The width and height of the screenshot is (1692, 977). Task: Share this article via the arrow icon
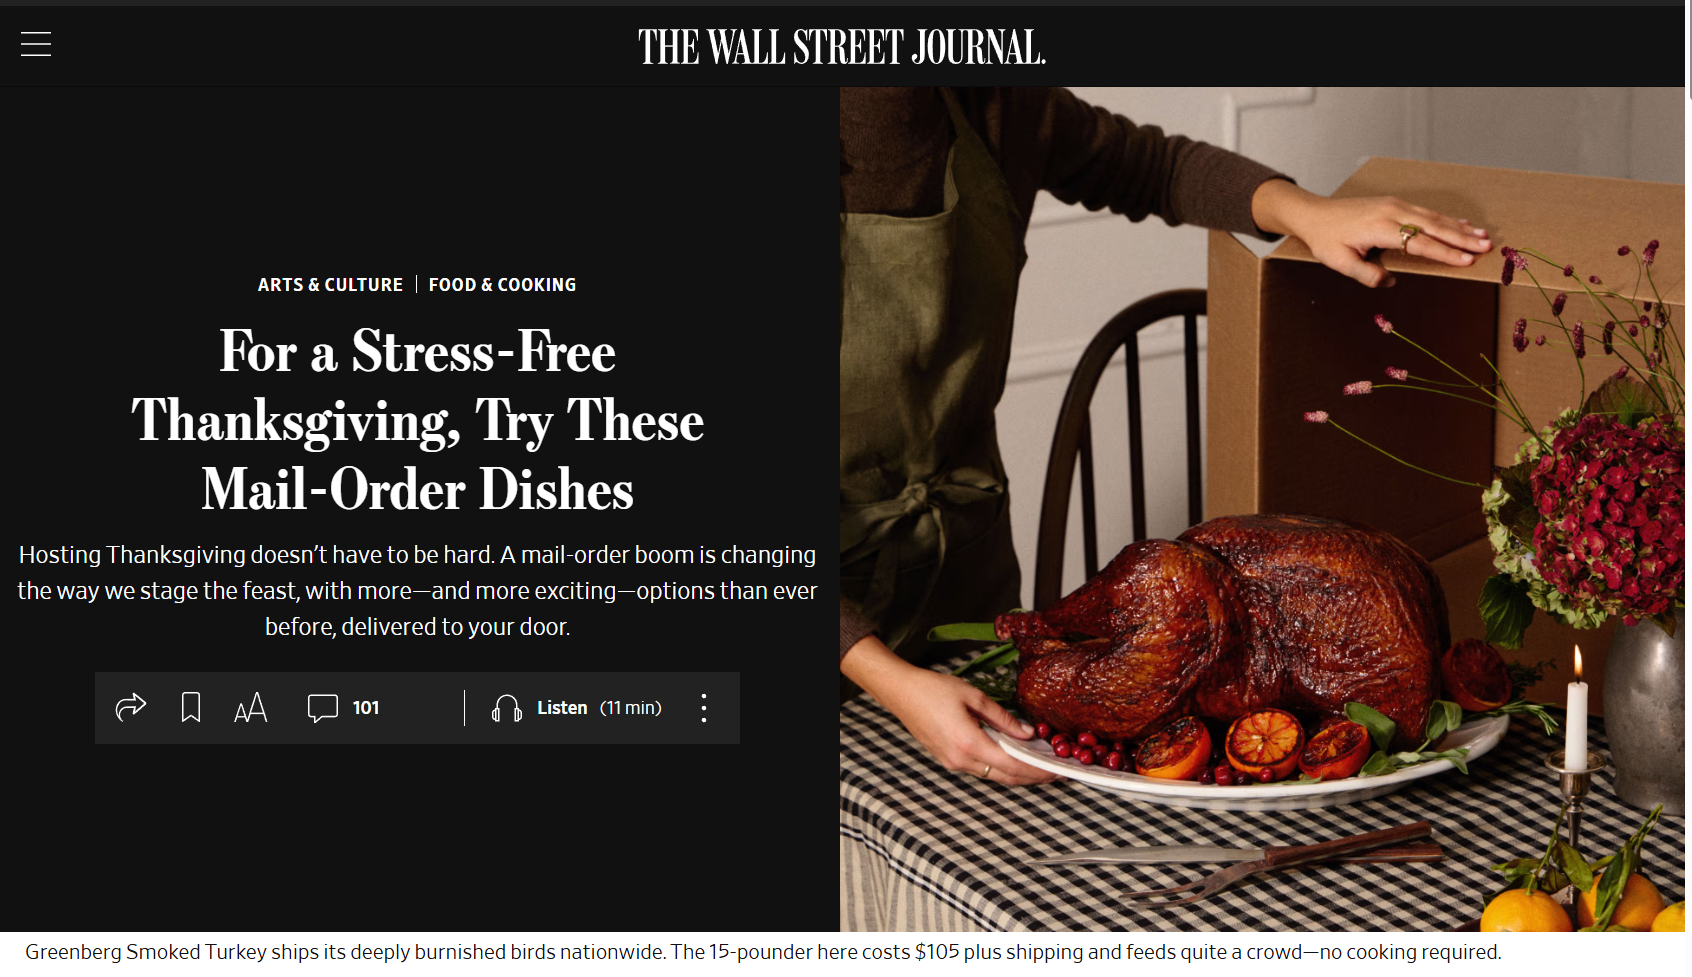click(131, 708)
